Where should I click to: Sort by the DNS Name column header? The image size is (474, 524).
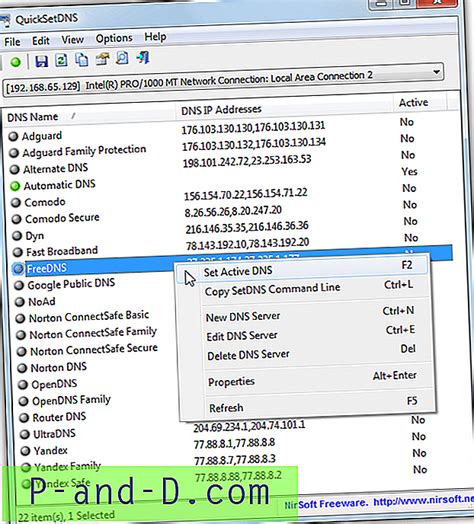[33, 117]
